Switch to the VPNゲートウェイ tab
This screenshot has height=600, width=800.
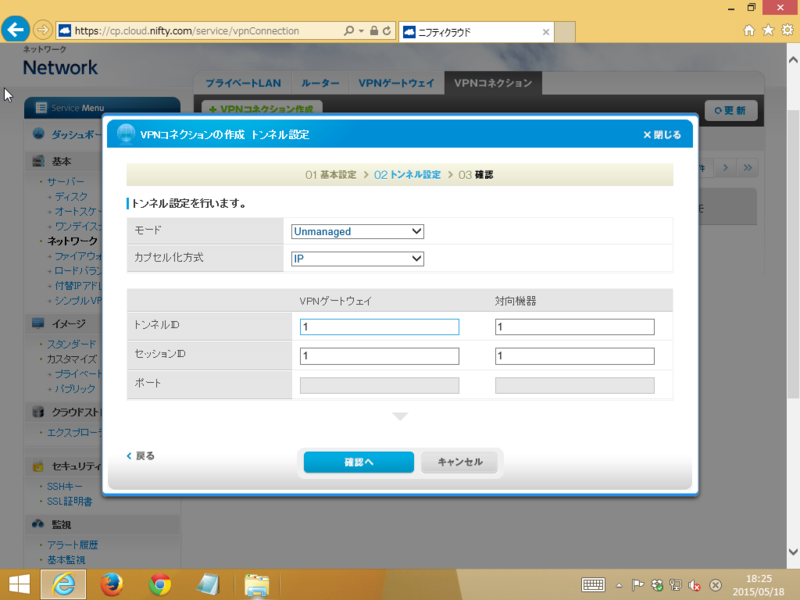pos(396,83)
